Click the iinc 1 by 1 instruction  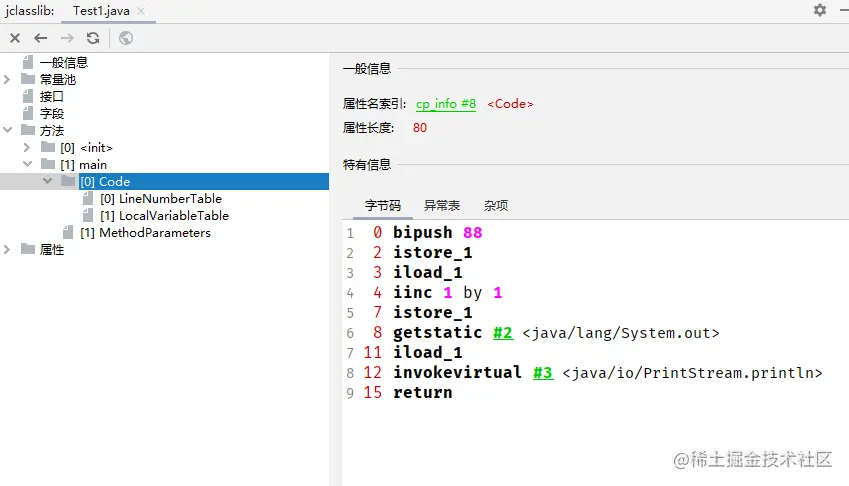[448, 292]
